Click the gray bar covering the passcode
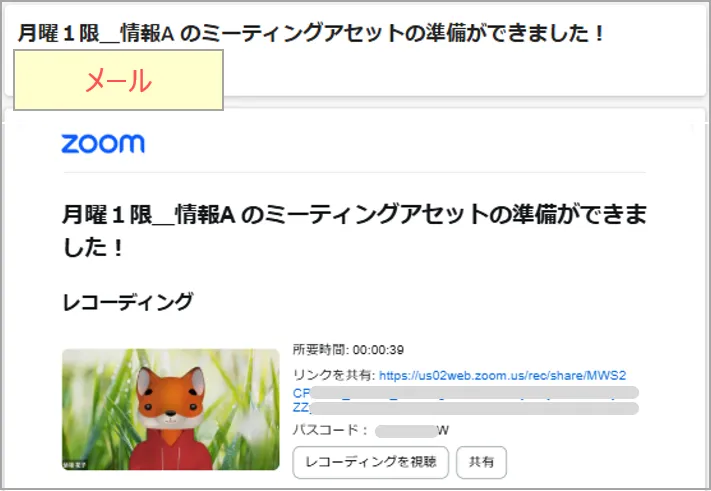Screen dimensions: 711x491 tap(406, 431)
